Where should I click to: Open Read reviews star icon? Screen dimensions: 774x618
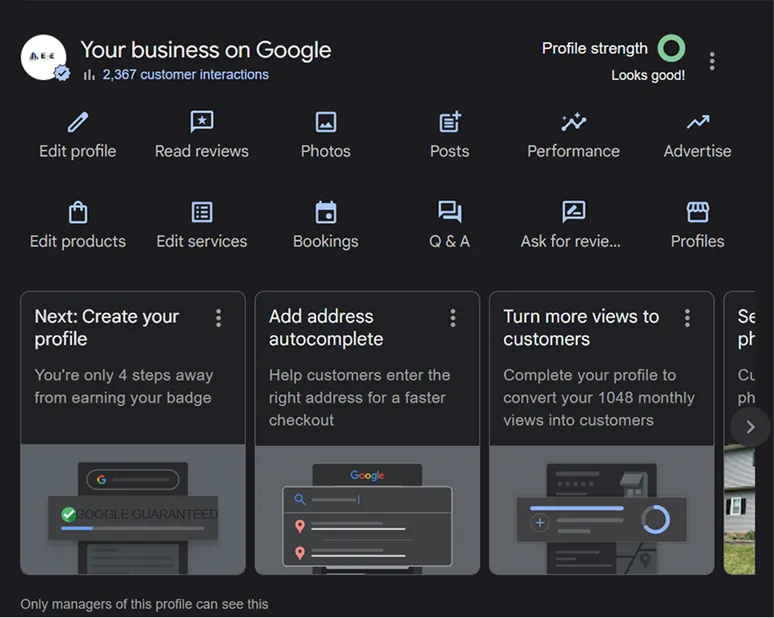[x=202, y=121]
